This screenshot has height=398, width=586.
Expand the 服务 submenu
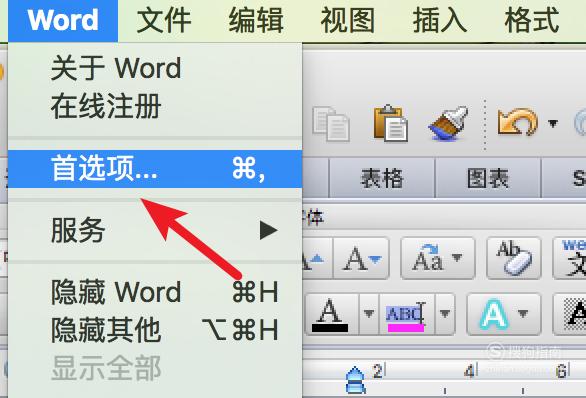tap(155, 230)
